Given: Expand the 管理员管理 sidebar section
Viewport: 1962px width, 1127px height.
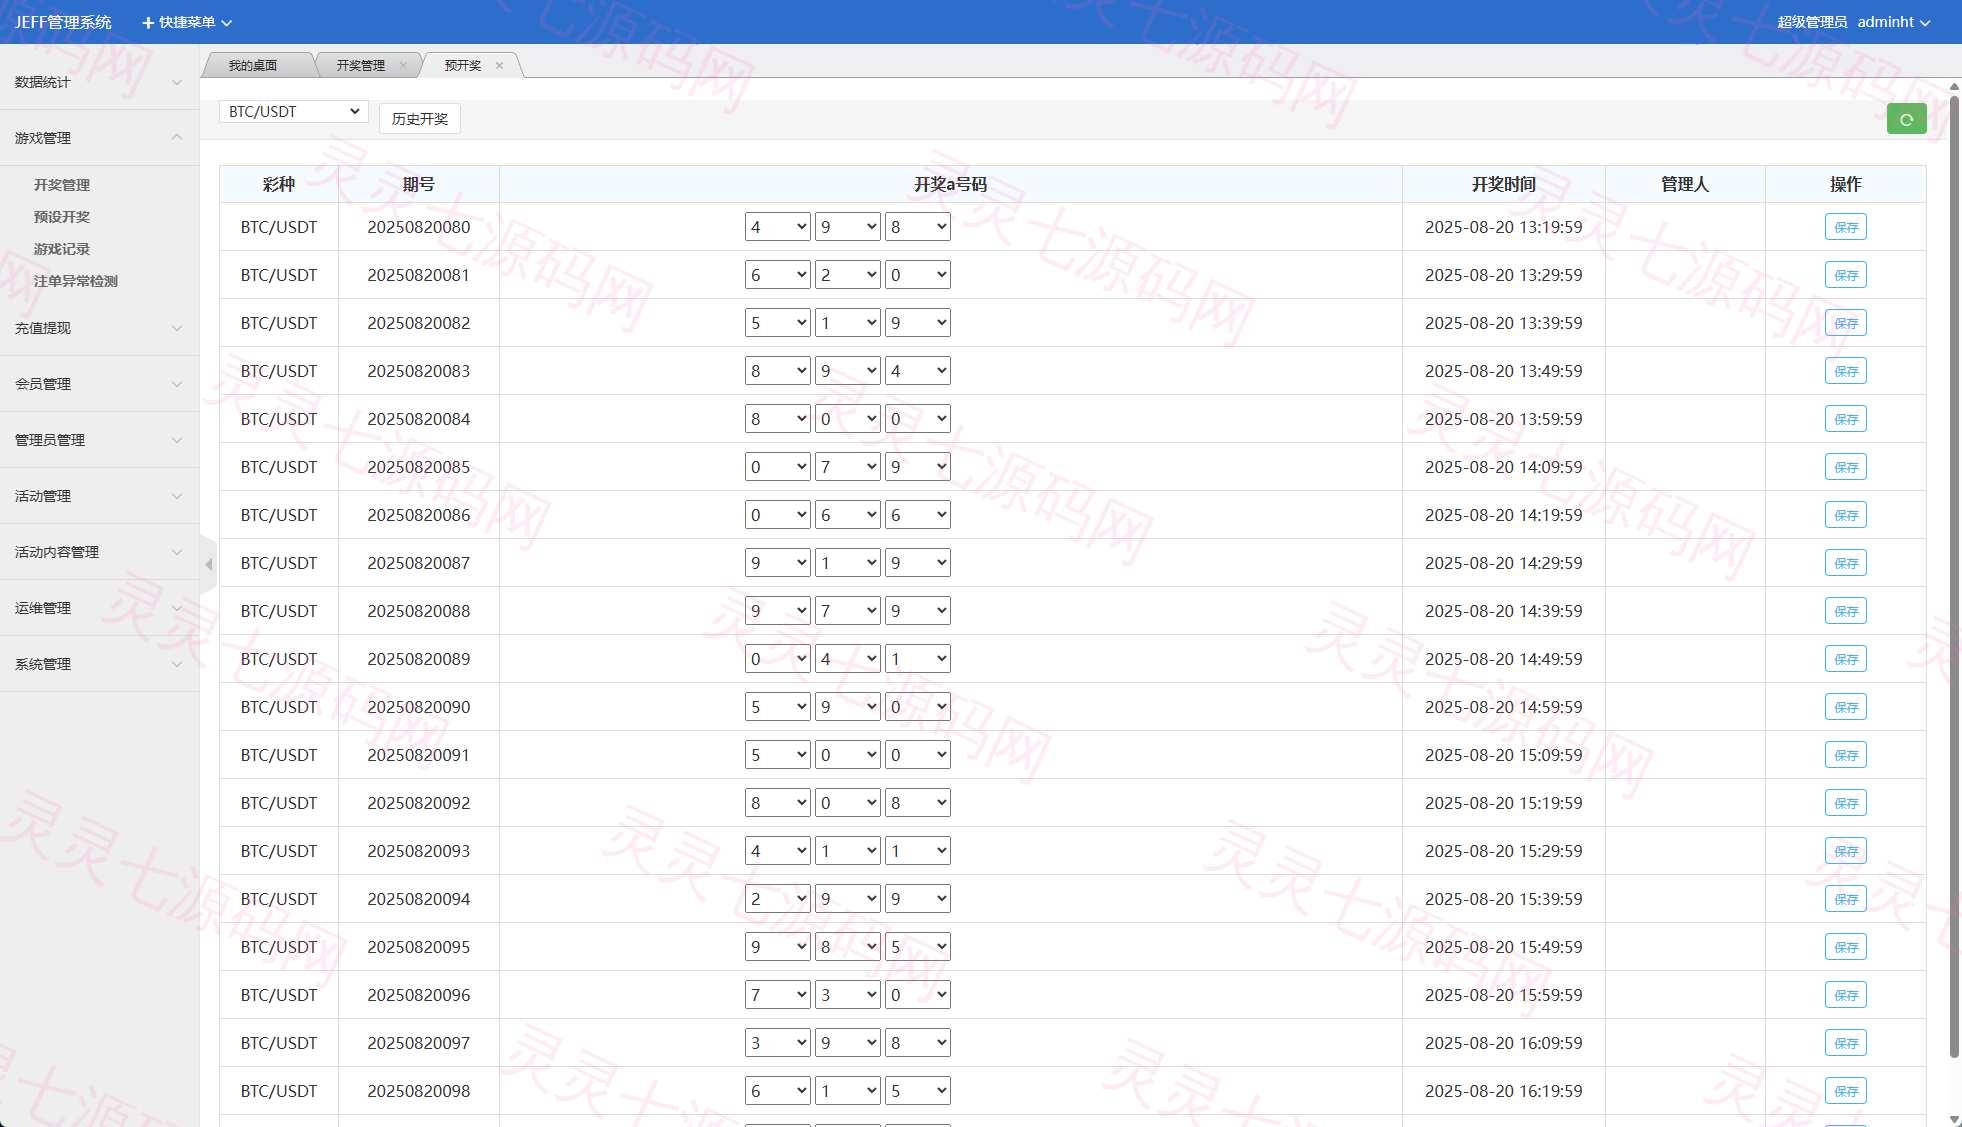Looking at the screenshot, I should [x=99, y=440].
